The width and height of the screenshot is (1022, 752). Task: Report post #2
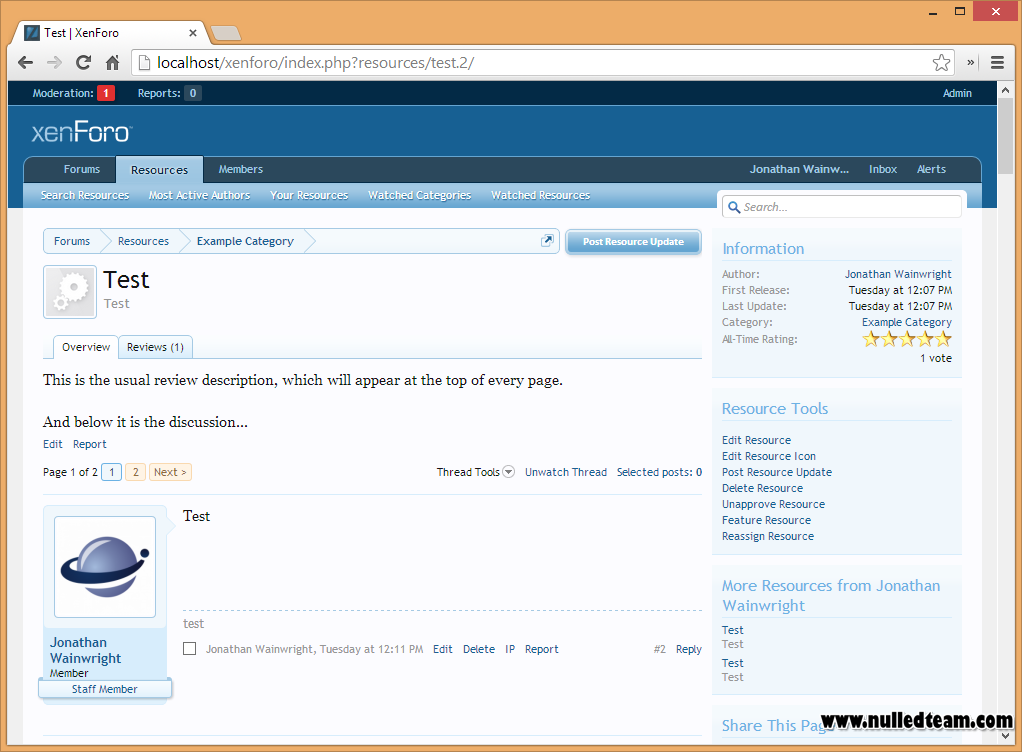(542, 649)
